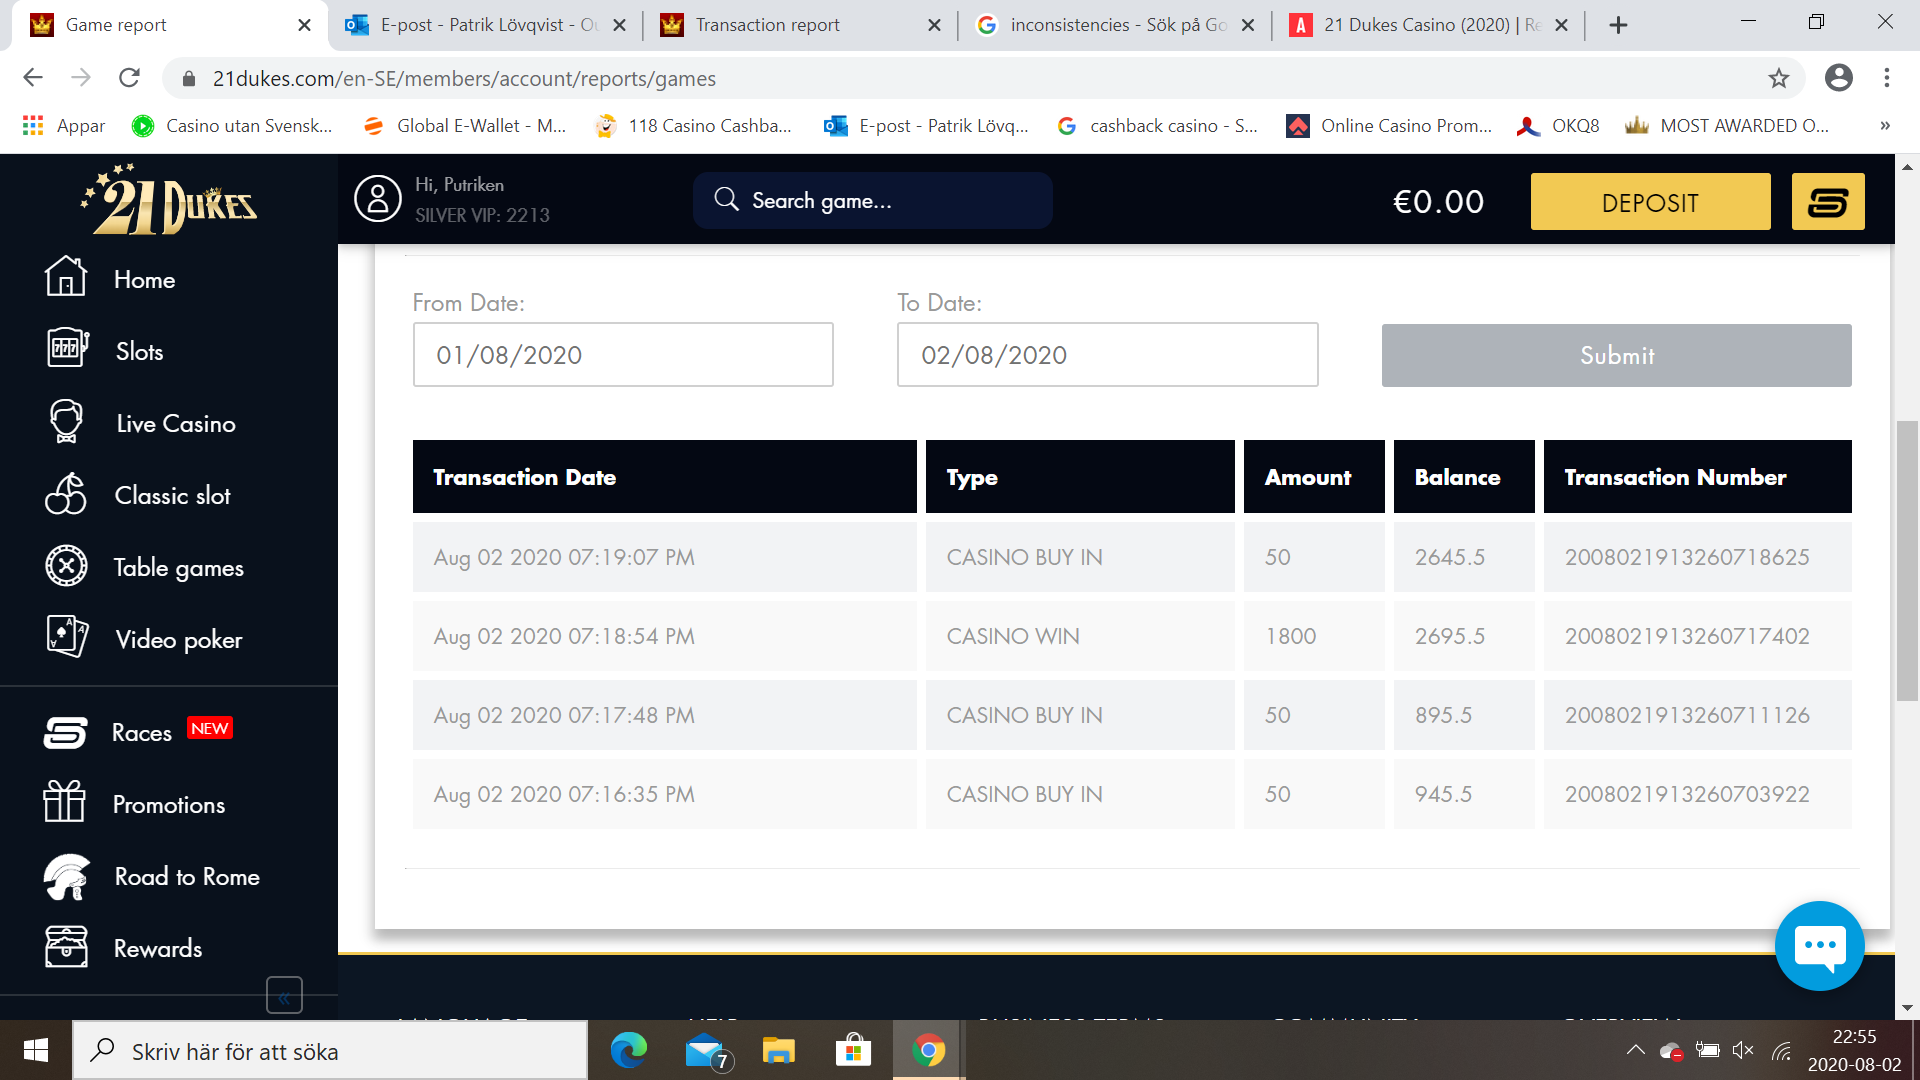Image resolution: width=1920 pixels, height=1080 pixels.
Task: Open Casino utan Svensk bookmark
Action: pos(234,126)
